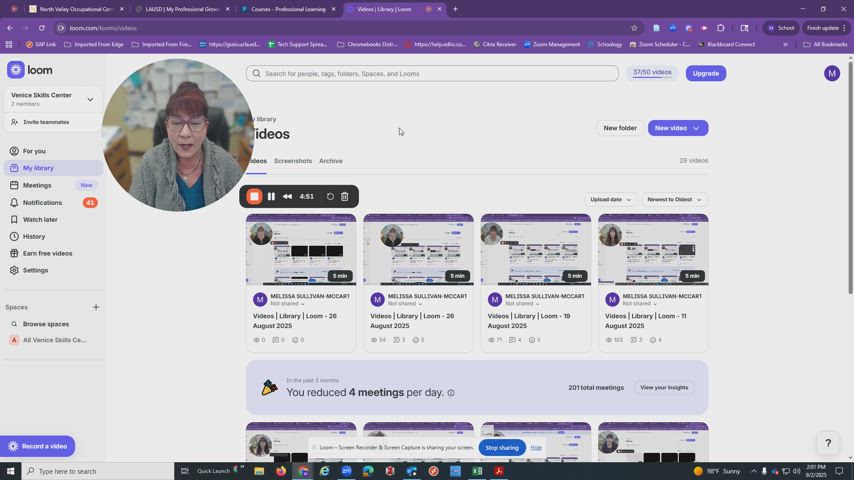Image resolution: width=854 pixels, height=480 pixels.
Task: Rewind the recording in control bar
Action: point(287,196)
